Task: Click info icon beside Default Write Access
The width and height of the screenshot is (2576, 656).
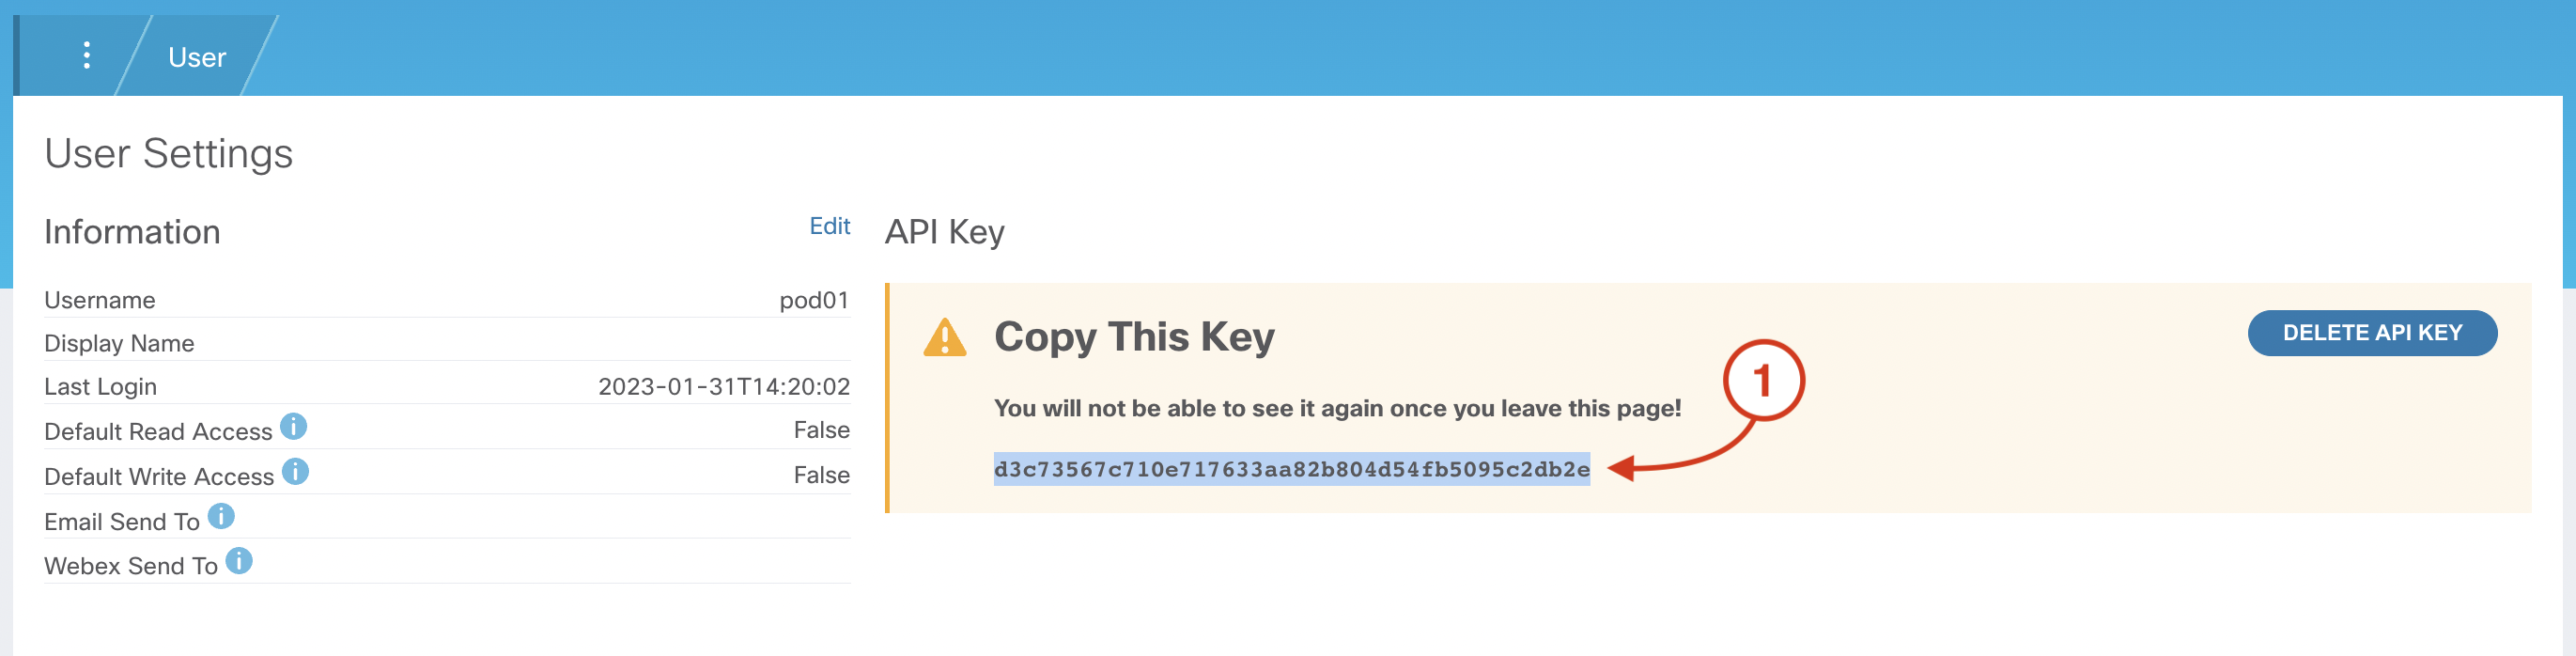Action: [295, 472]
